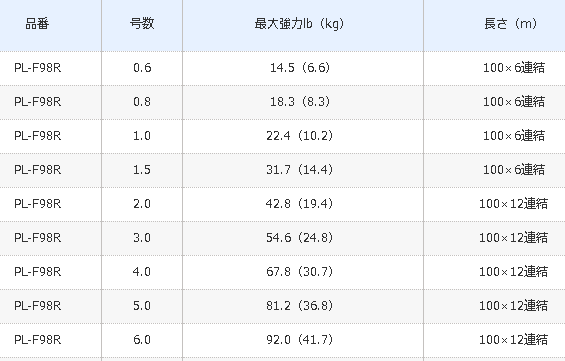Select the 0.6 号数 cell
Viewport: 565px width, 361px height.
142,68
